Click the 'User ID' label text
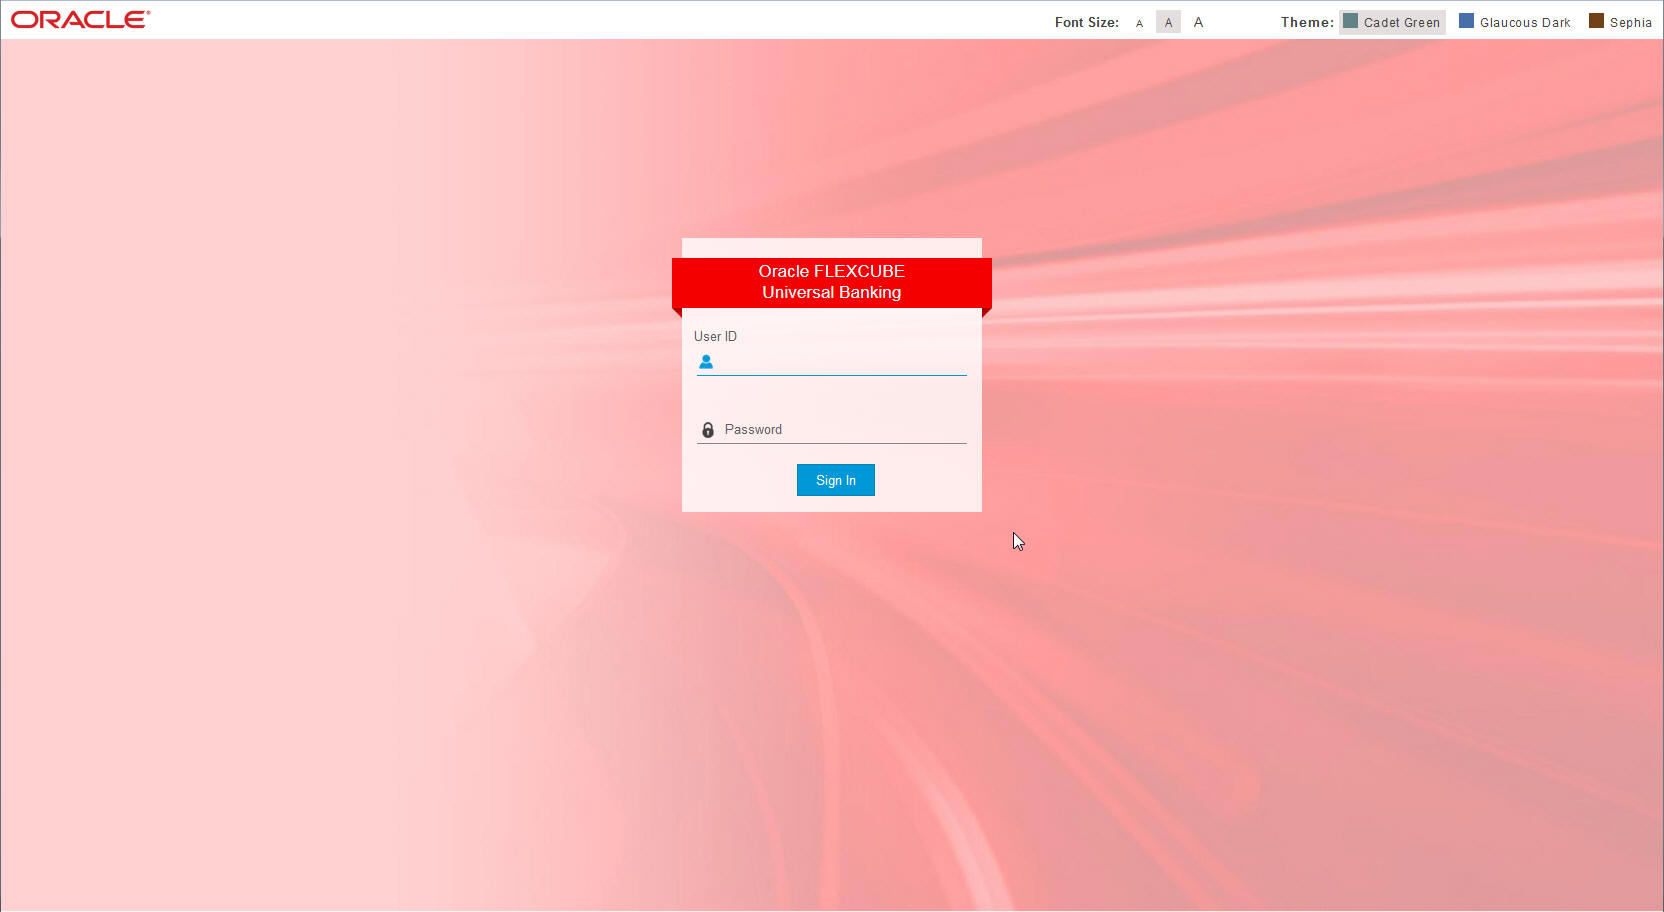Image resolution: width=1664 pixels, height=912 pixels. 715,337
